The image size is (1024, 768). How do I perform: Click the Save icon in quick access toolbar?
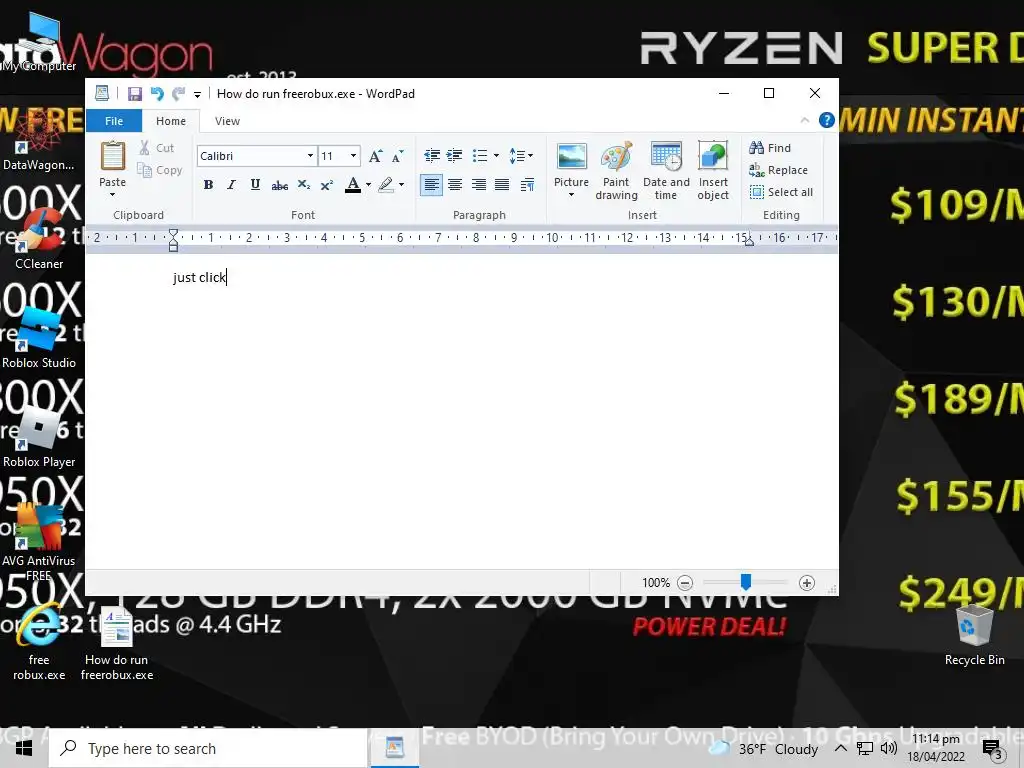[135, 93]
